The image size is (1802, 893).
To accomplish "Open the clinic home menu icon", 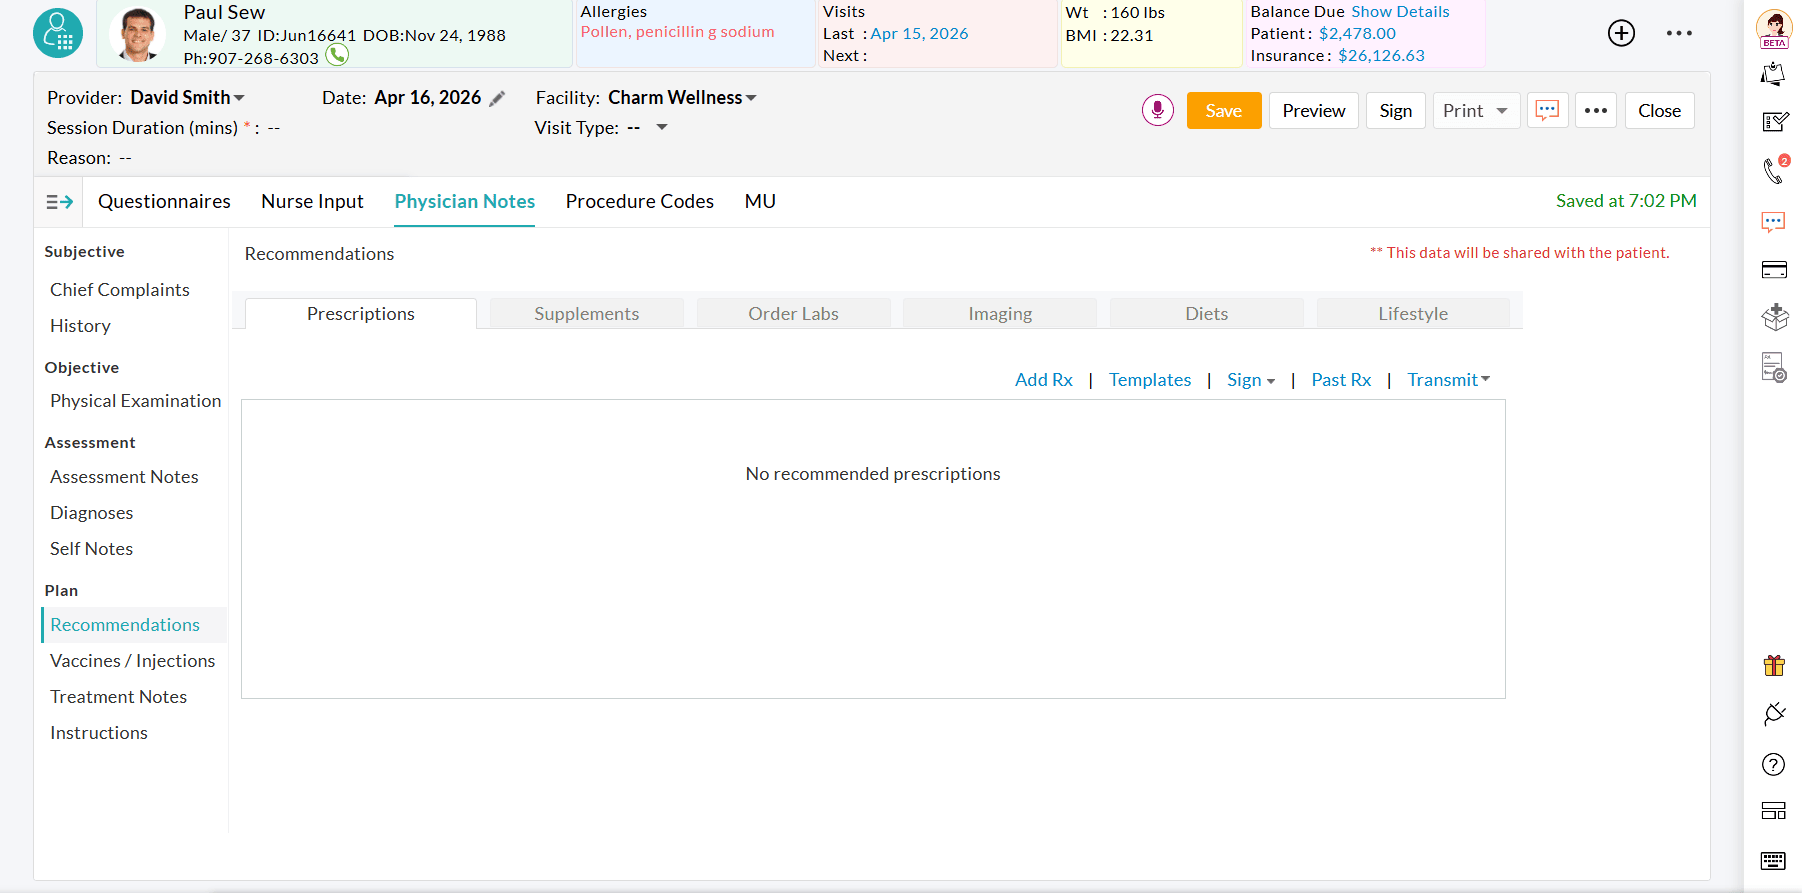I will coord(58,33).
